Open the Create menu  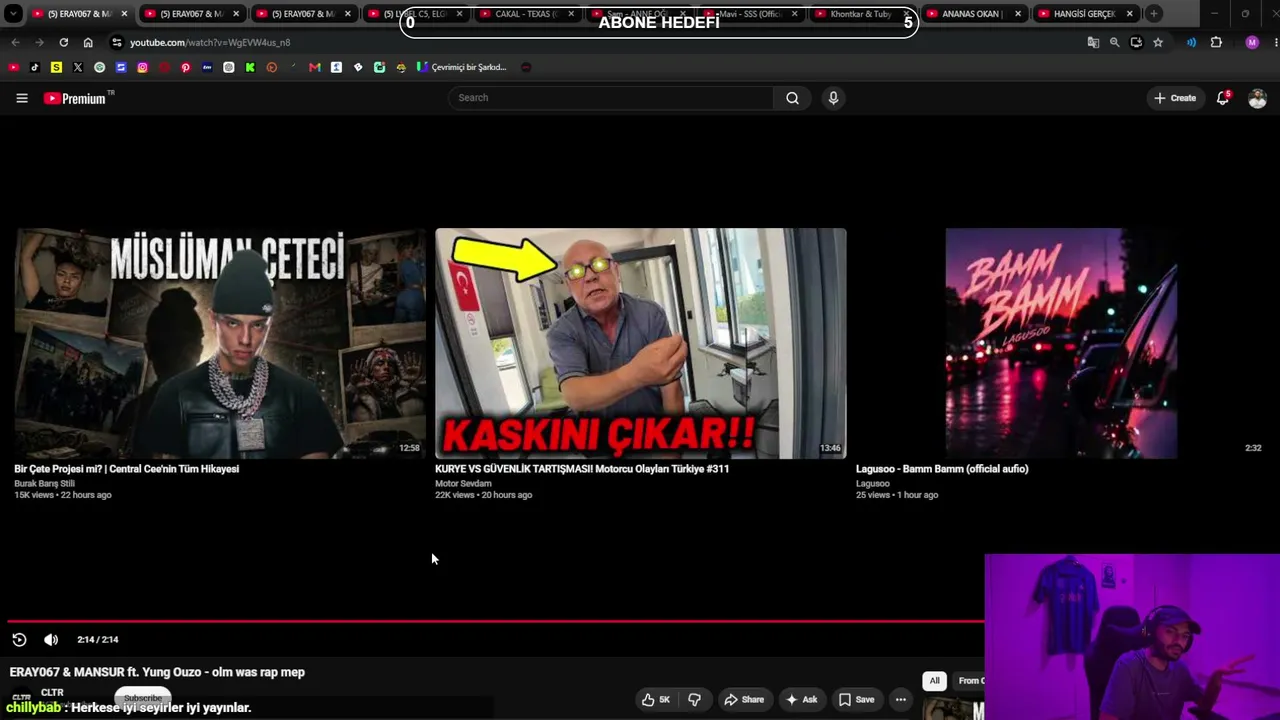click(x=1175, y=98)
